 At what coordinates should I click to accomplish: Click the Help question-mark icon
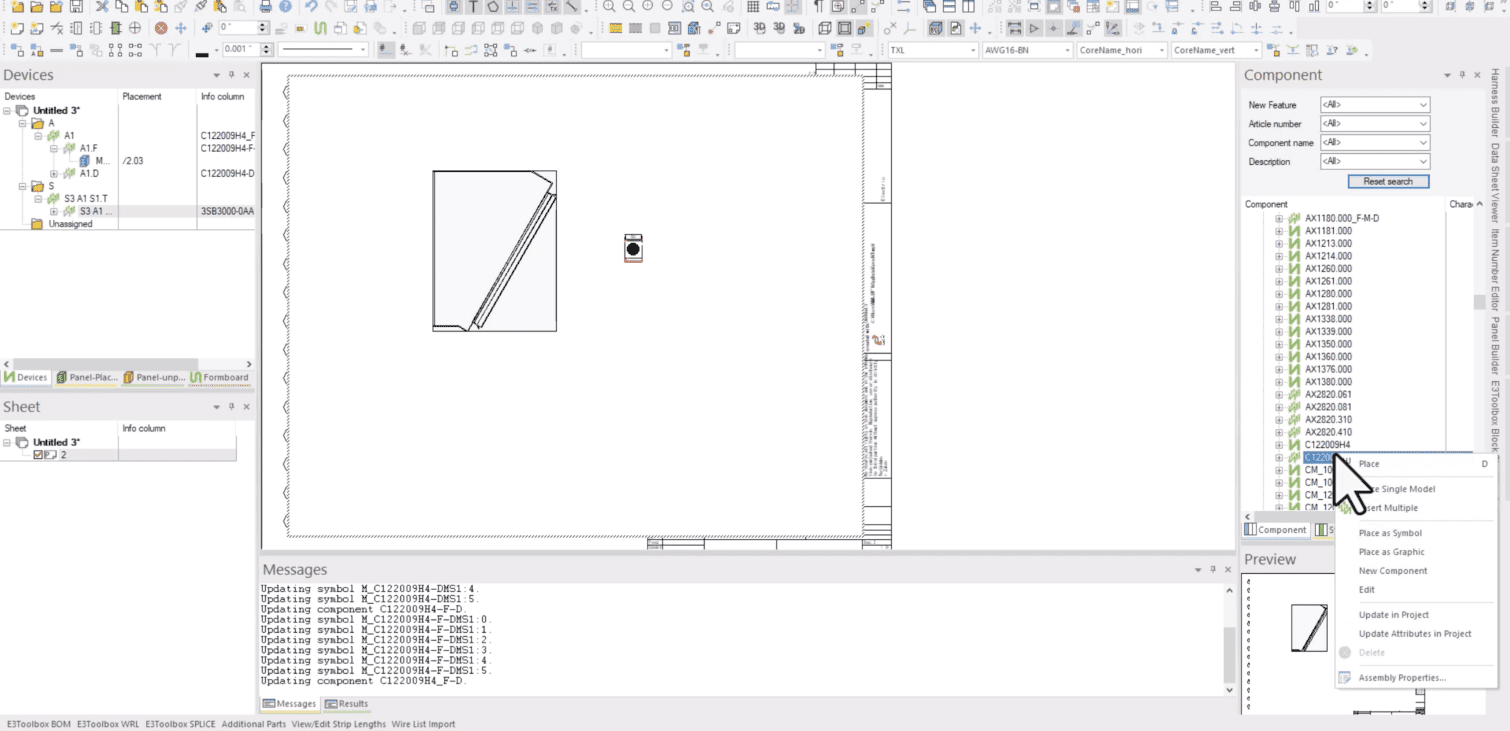tap(285, 7)
